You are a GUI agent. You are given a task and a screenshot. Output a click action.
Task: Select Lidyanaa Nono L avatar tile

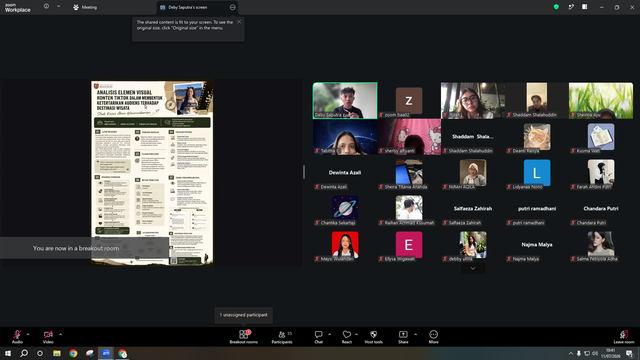(x=537, y=173)
